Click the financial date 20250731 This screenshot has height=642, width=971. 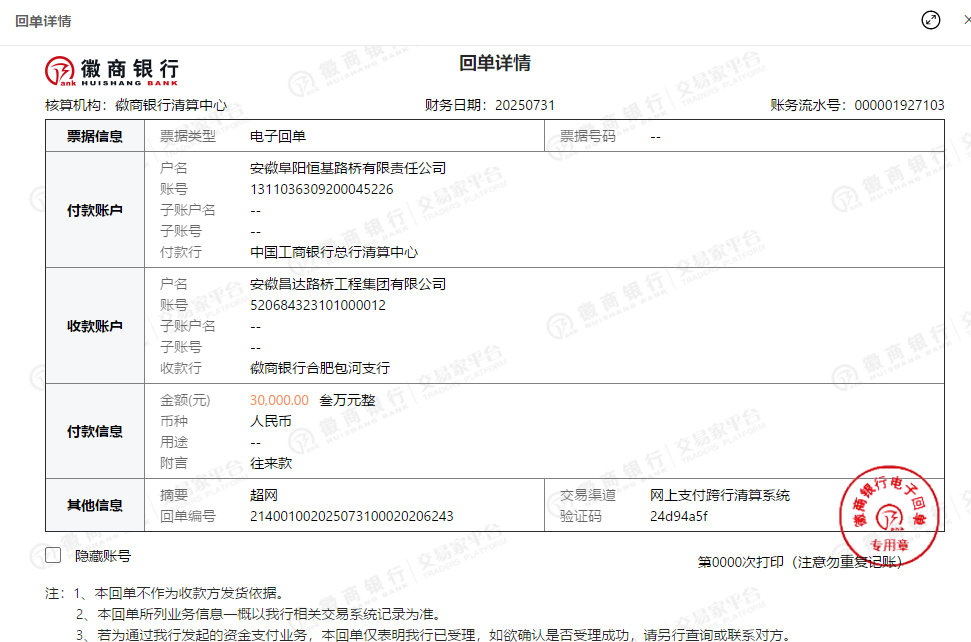(524, 105)
